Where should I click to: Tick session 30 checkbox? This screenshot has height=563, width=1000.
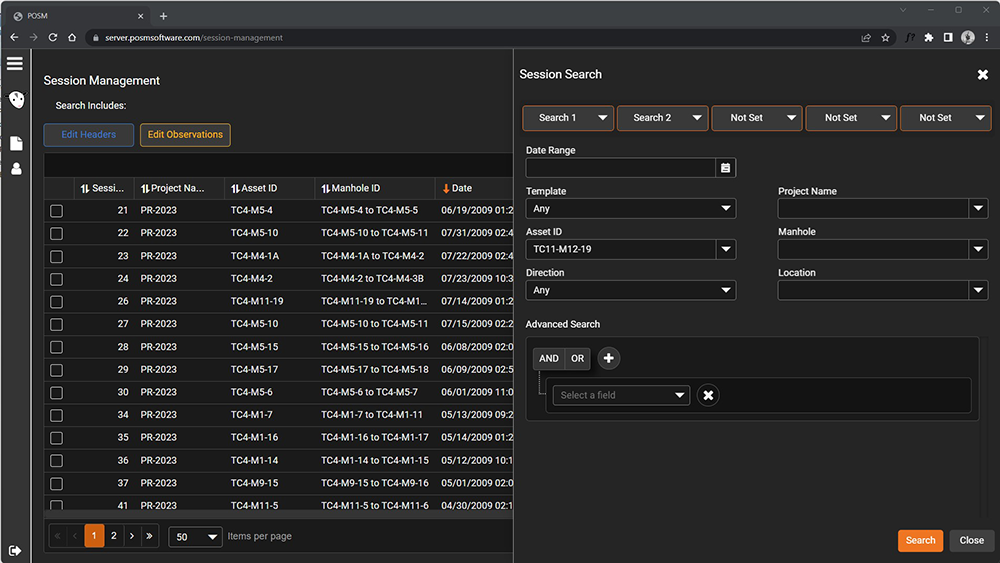pos(57,393)
